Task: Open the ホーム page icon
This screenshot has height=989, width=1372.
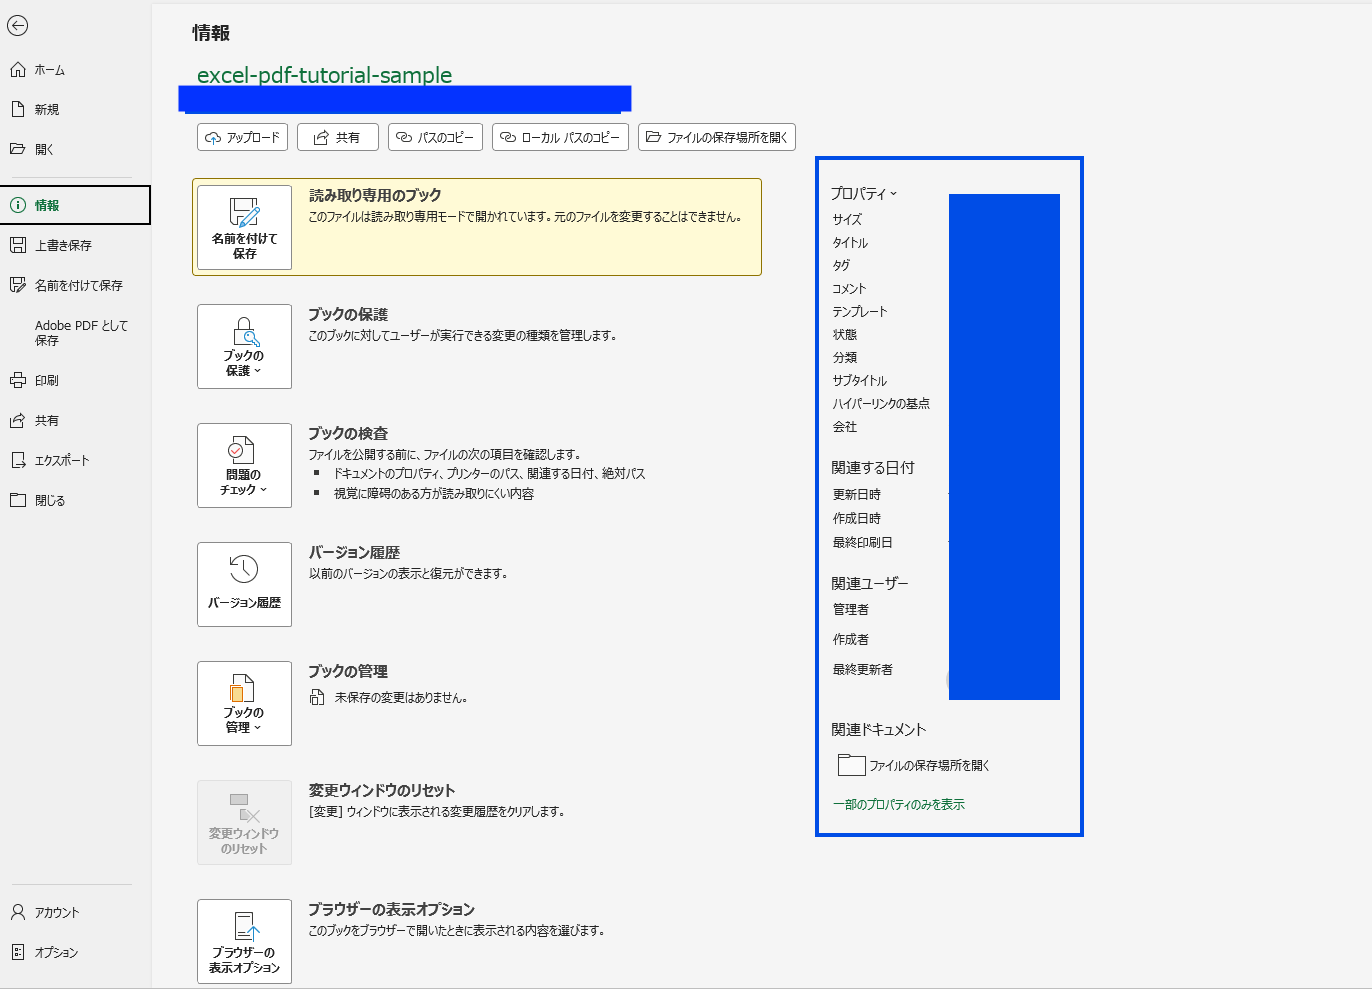Action: click(18, 70)
